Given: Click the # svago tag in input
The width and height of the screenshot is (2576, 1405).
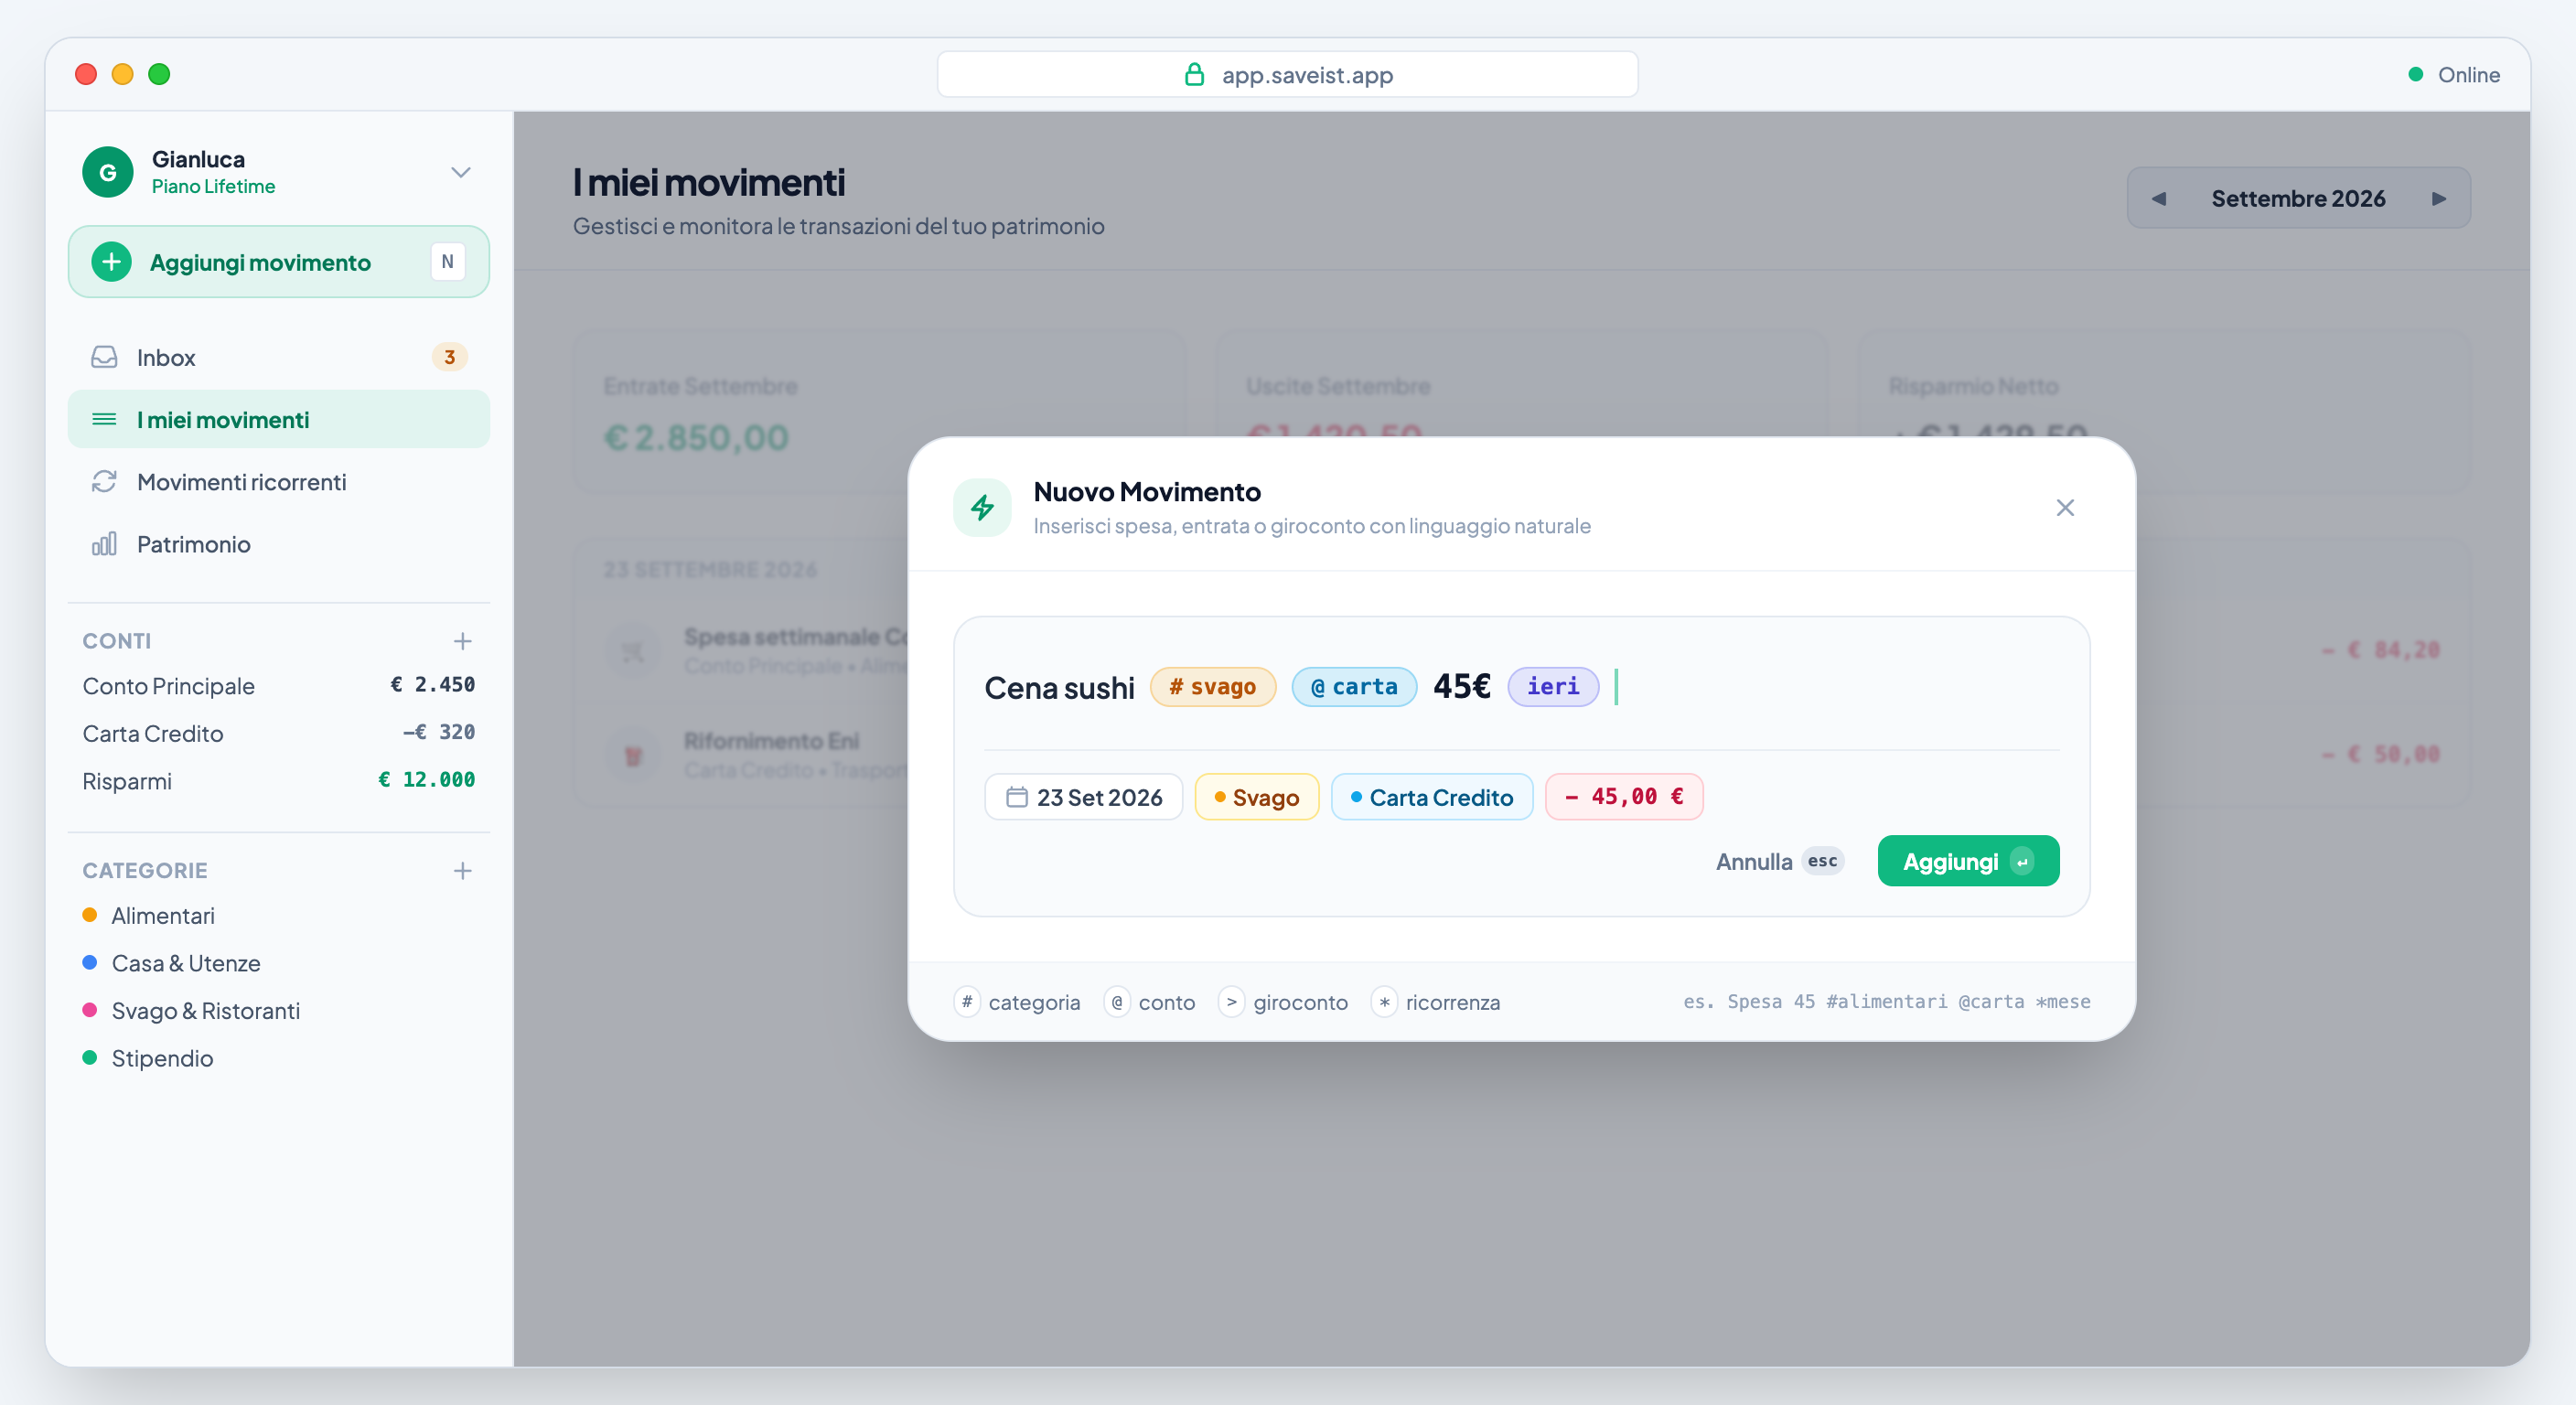Looking at the screenshot, I should tap(1213, 687).
